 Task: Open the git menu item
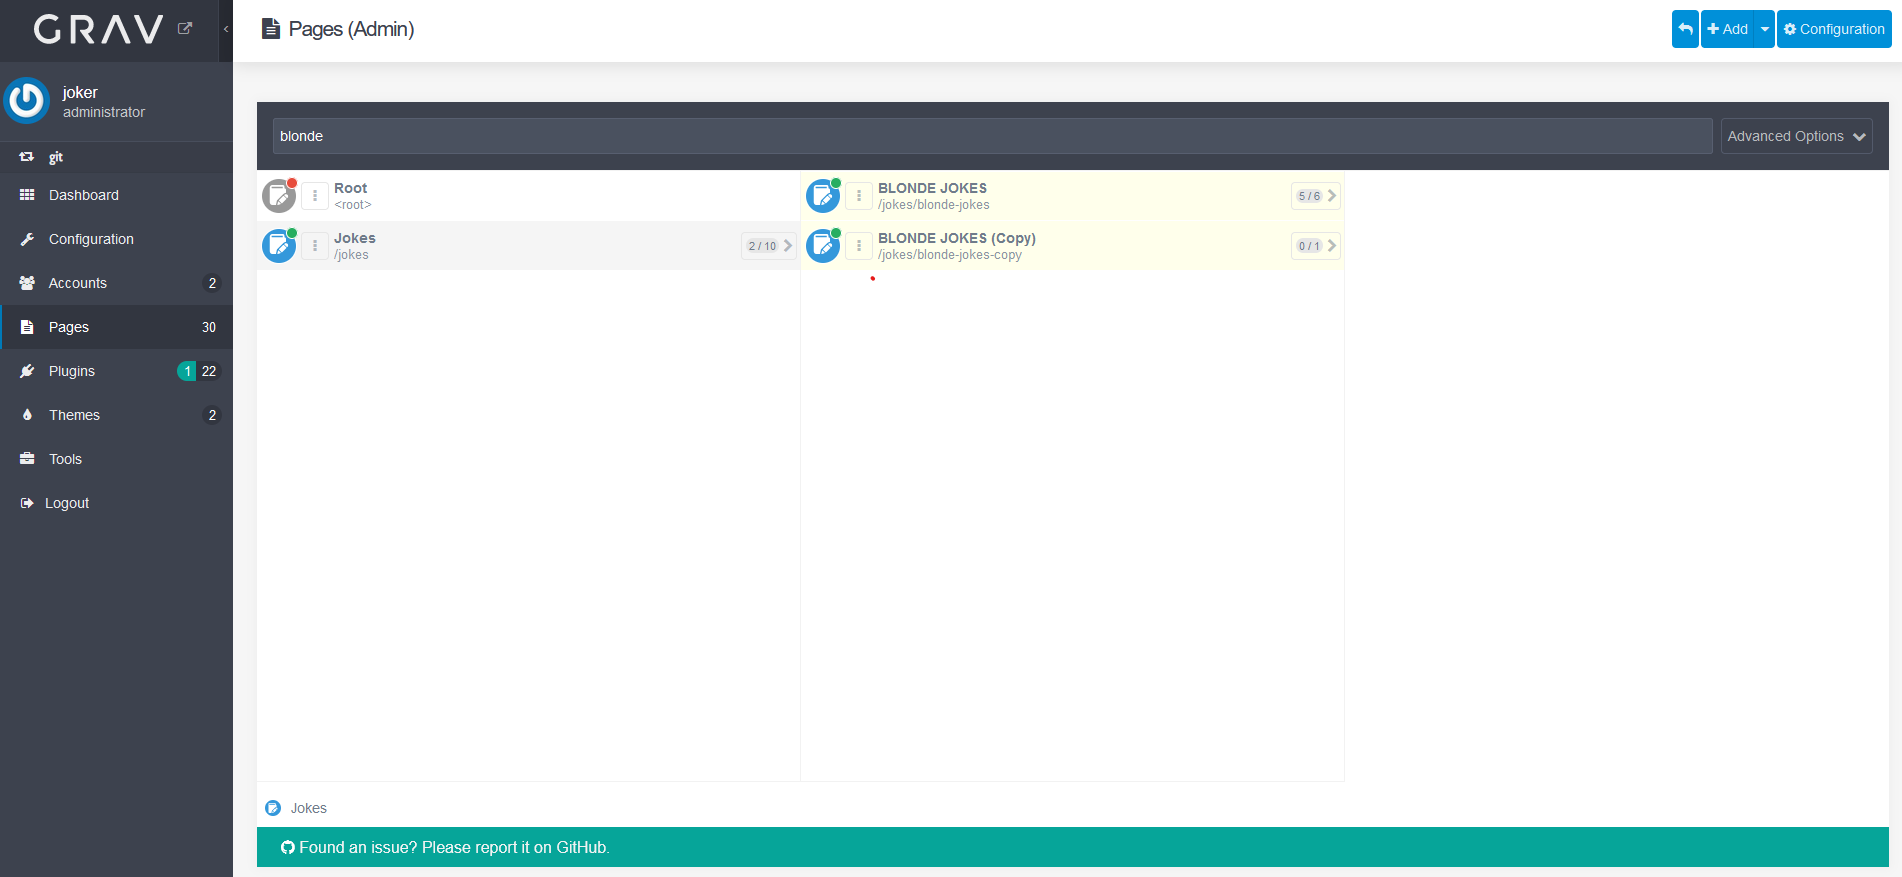coord(116,157)
